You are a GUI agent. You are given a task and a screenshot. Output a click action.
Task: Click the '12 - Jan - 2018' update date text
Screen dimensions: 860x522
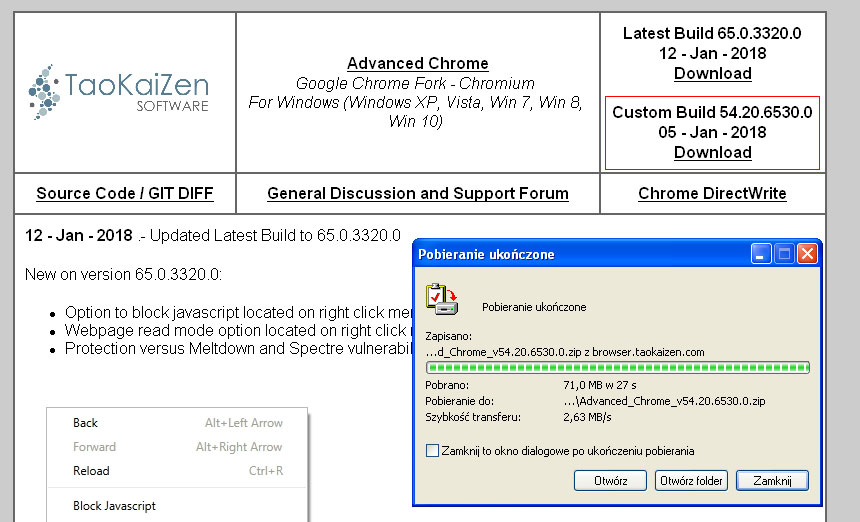pos(78,235)
